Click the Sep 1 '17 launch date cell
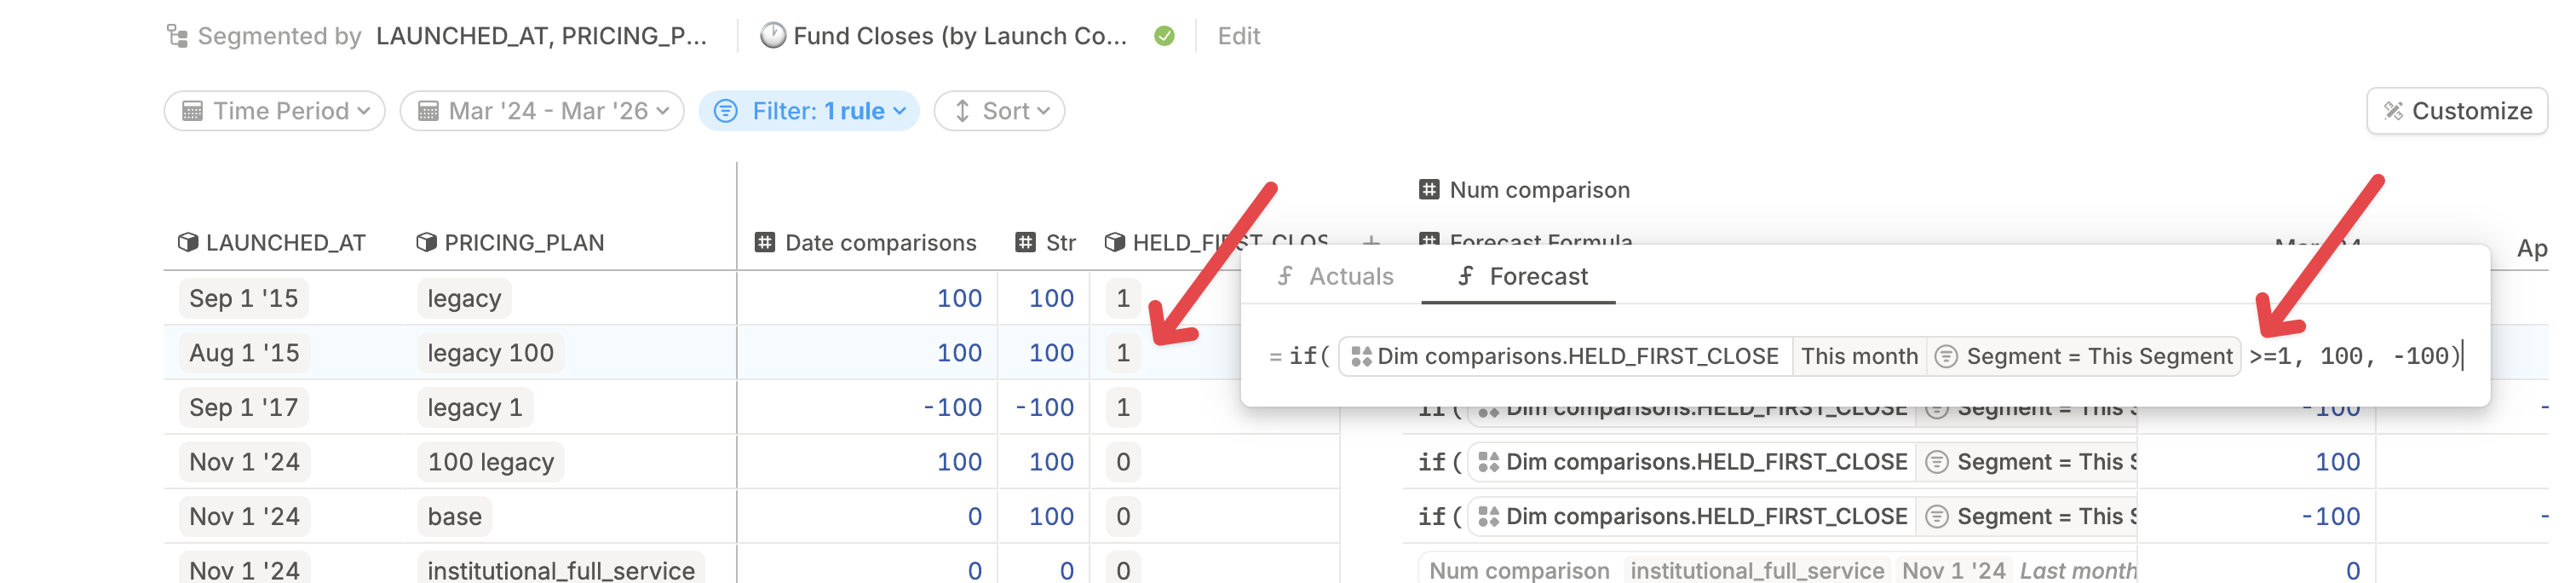The height and width of the screenshot is (583, 2576). coord(243,408)
